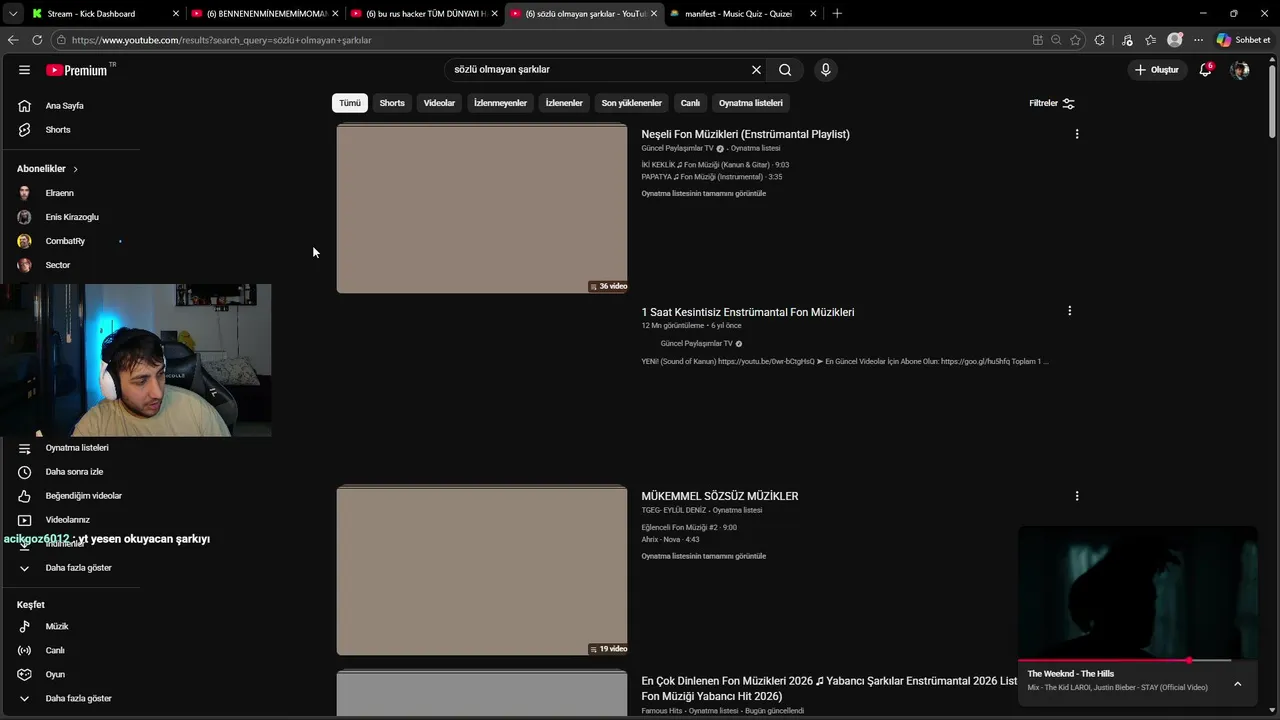Open the zoom magnifier in address bar

(1056, 40)
